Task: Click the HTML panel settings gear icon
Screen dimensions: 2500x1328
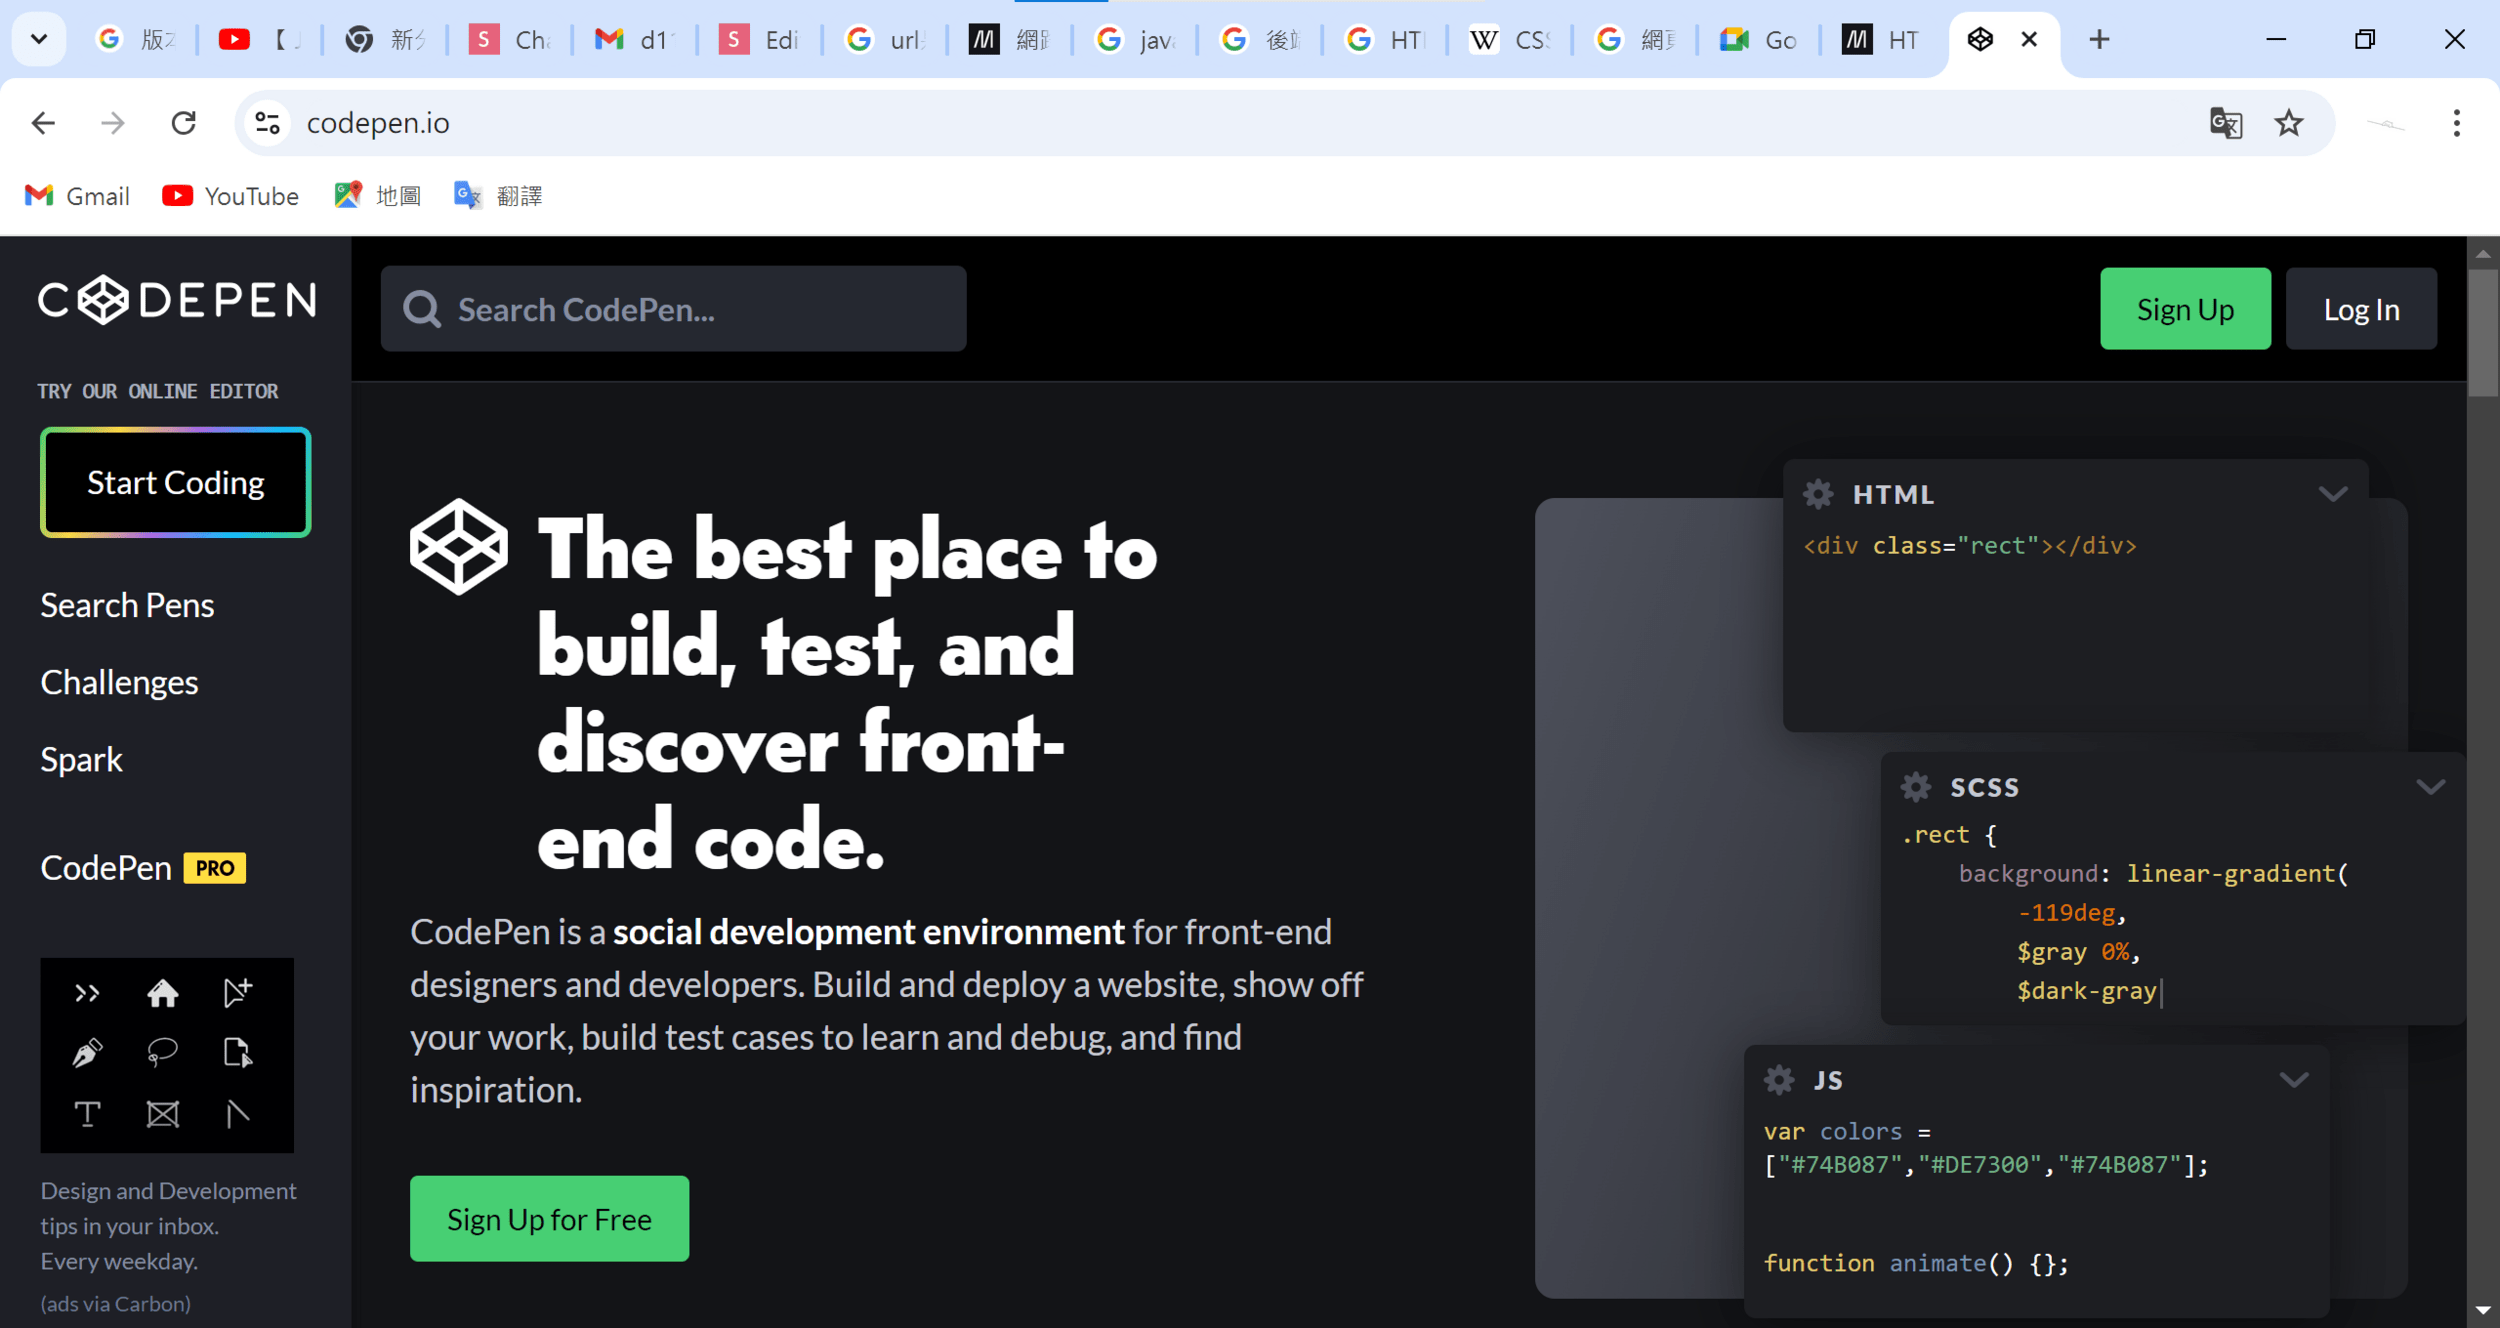Action: click(1817, 494)
